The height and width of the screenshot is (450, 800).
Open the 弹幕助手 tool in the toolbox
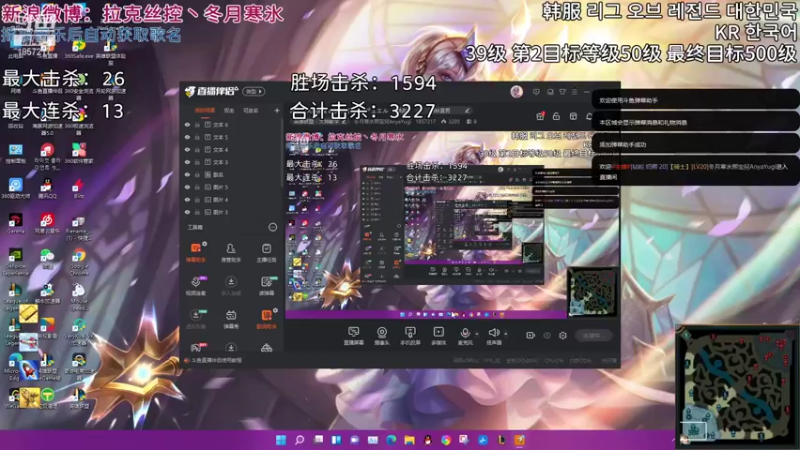196,253
